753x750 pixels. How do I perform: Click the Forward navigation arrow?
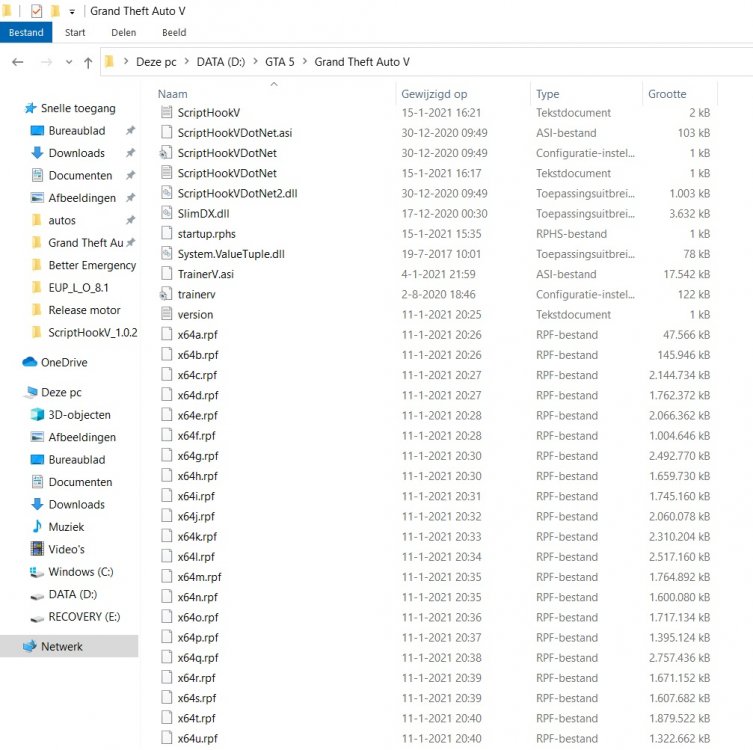coord(47,62)
